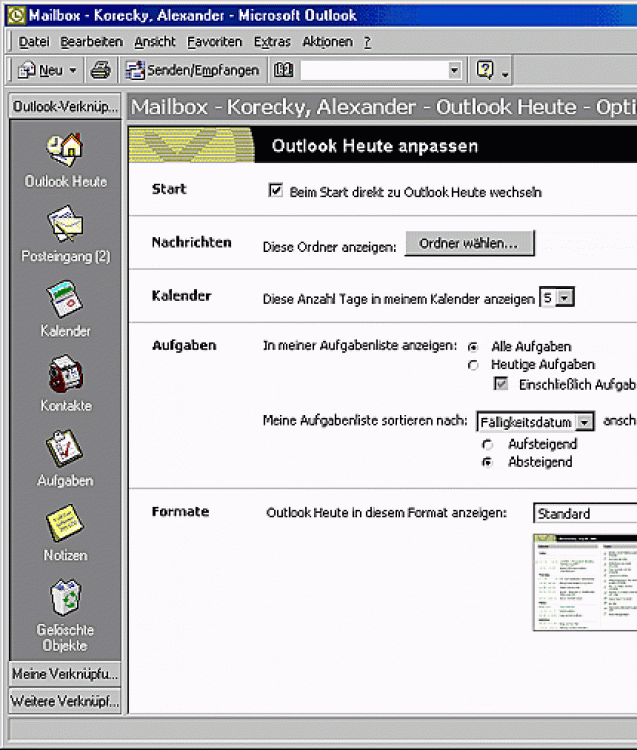This screenshot has width=637, height=750.
Task: Select Alle Aufgaben radio button
Action: pyautogui.click(x=473, y=347)
